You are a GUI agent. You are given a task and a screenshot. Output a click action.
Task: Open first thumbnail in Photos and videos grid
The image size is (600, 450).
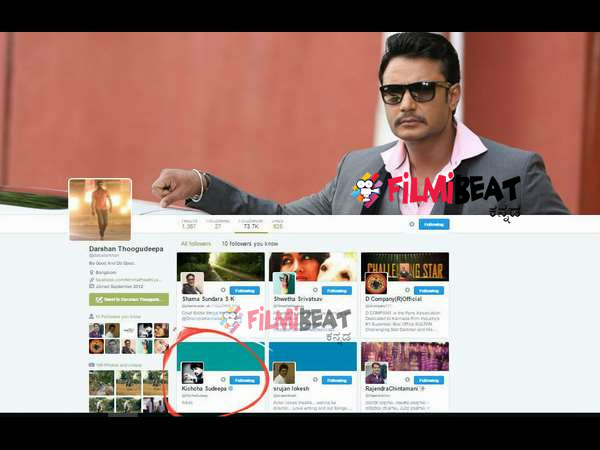pyautogui.click(x=101, y=383)
